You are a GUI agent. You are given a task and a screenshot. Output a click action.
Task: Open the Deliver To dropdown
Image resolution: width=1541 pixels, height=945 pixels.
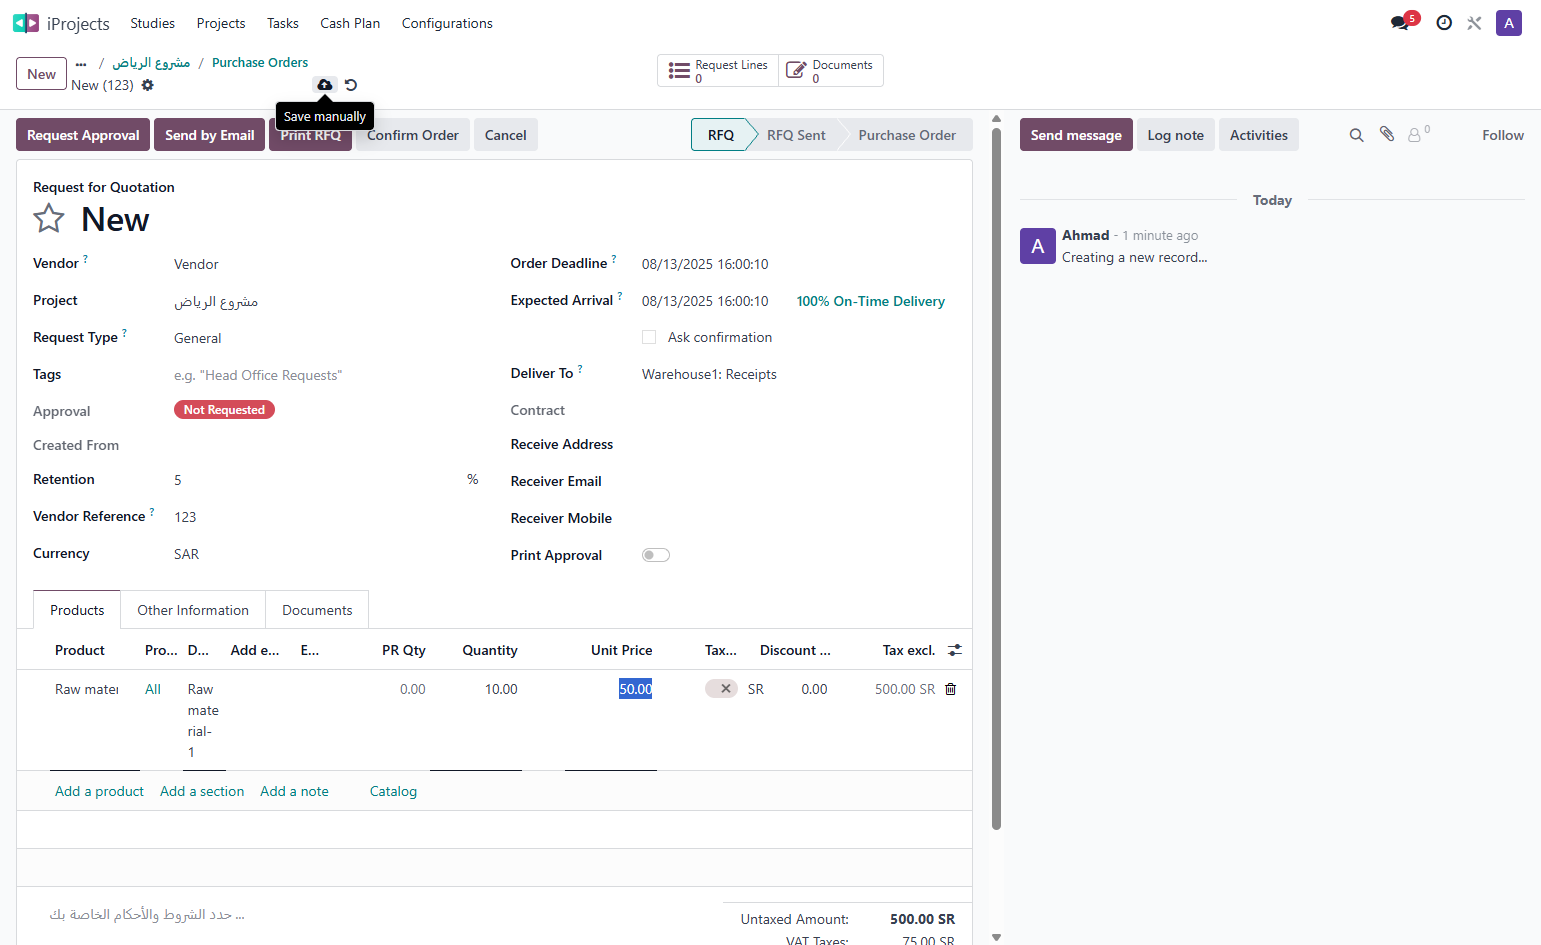click(x=798, y=374)
